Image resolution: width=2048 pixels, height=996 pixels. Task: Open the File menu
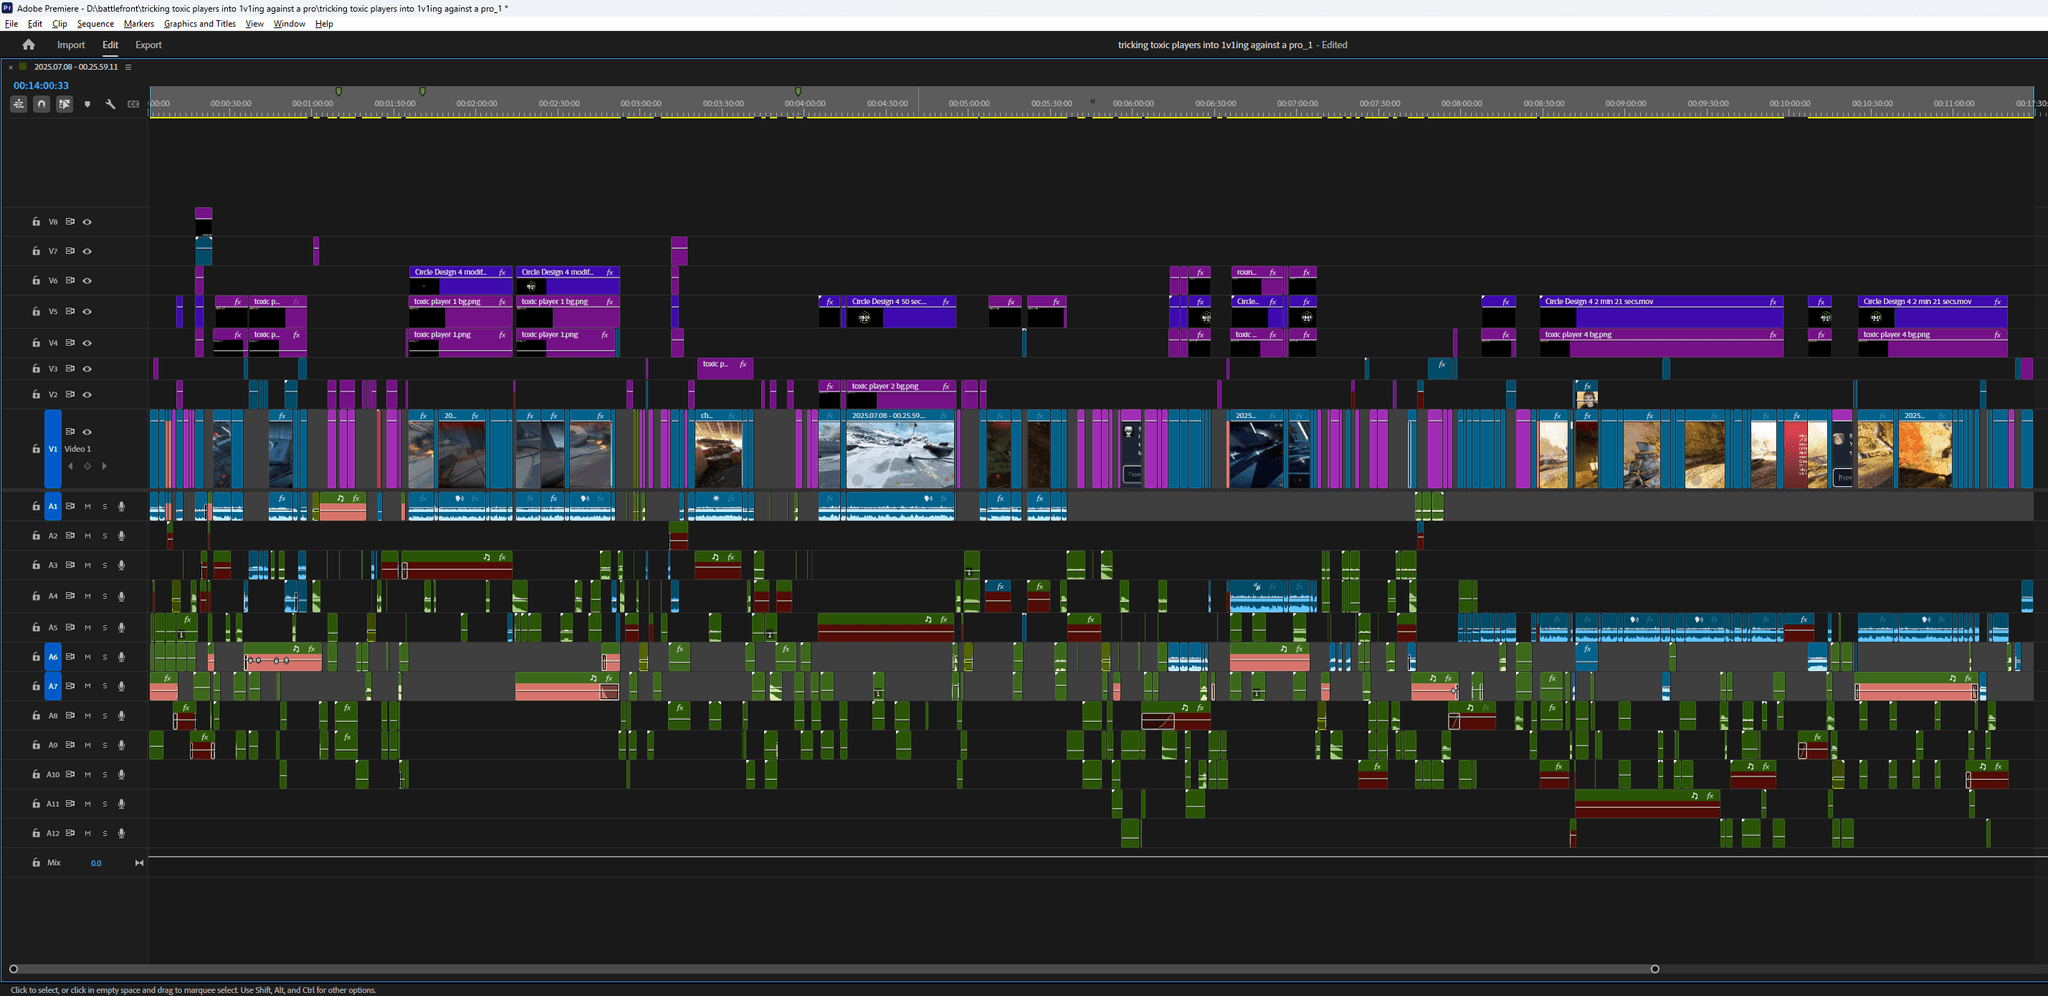point(11,24)
